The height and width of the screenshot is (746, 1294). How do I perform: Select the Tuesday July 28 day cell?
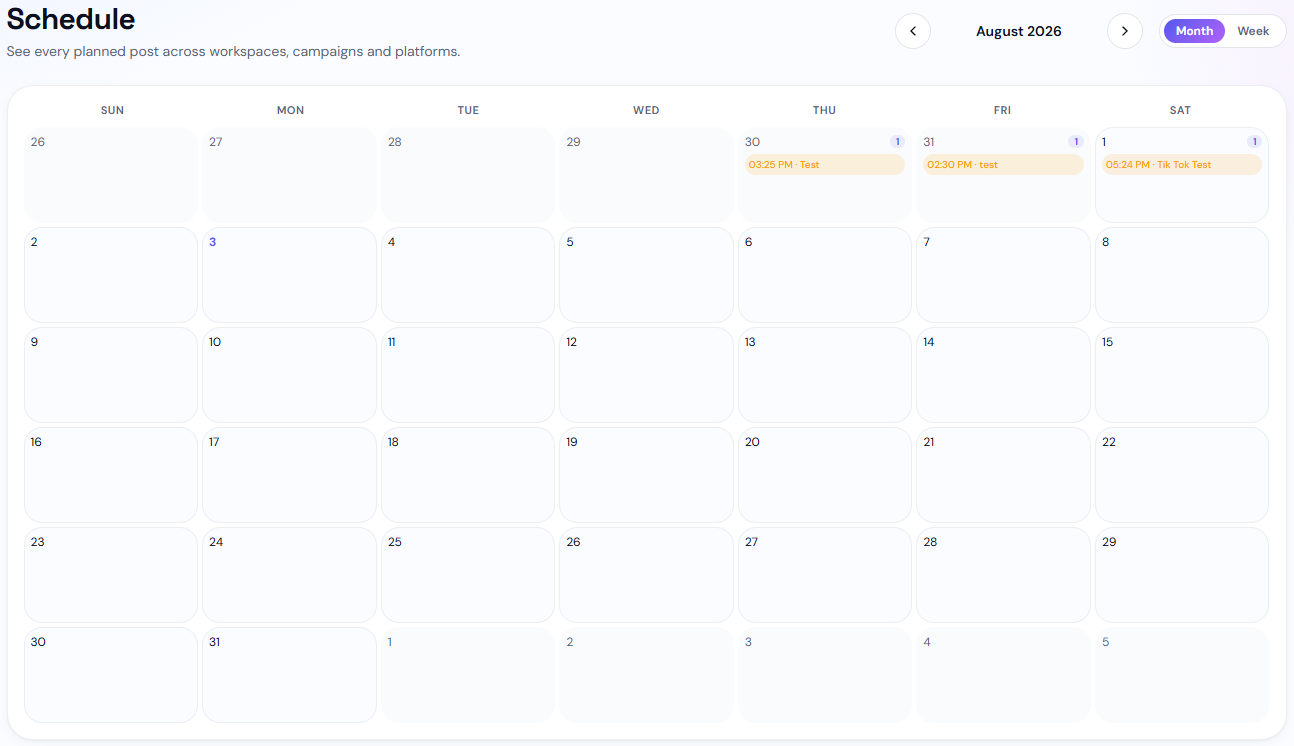pos(468,175)
